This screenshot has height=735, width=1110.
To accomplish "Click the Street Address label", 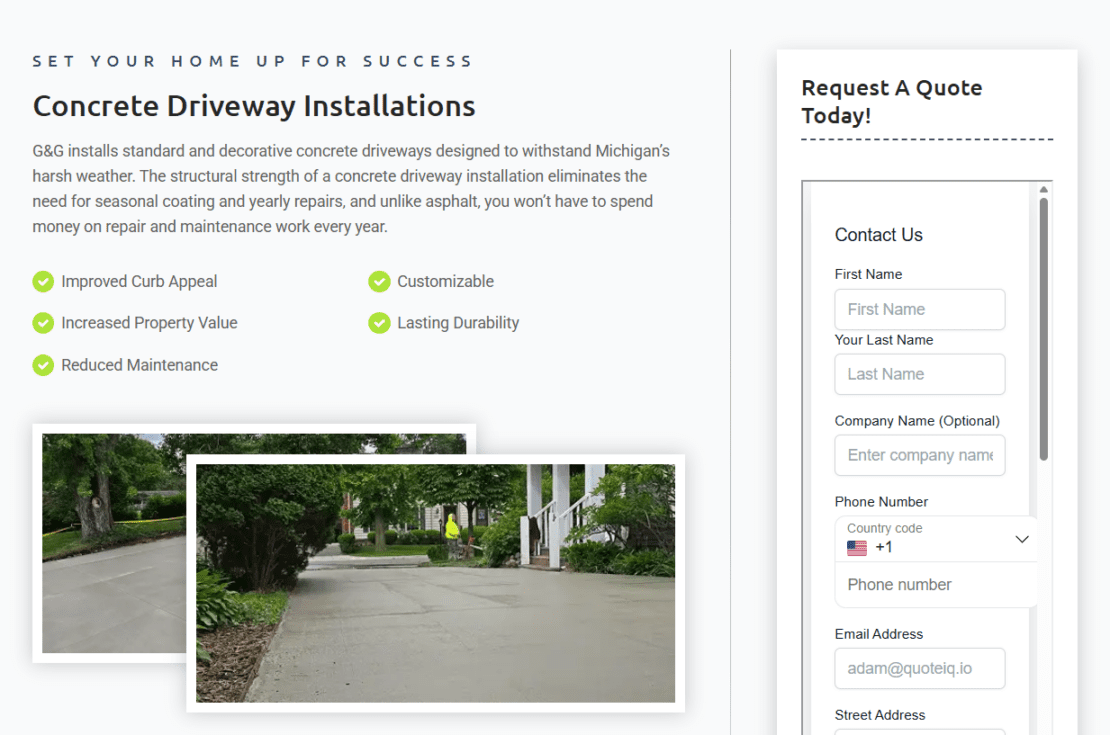I will point(880,715).
